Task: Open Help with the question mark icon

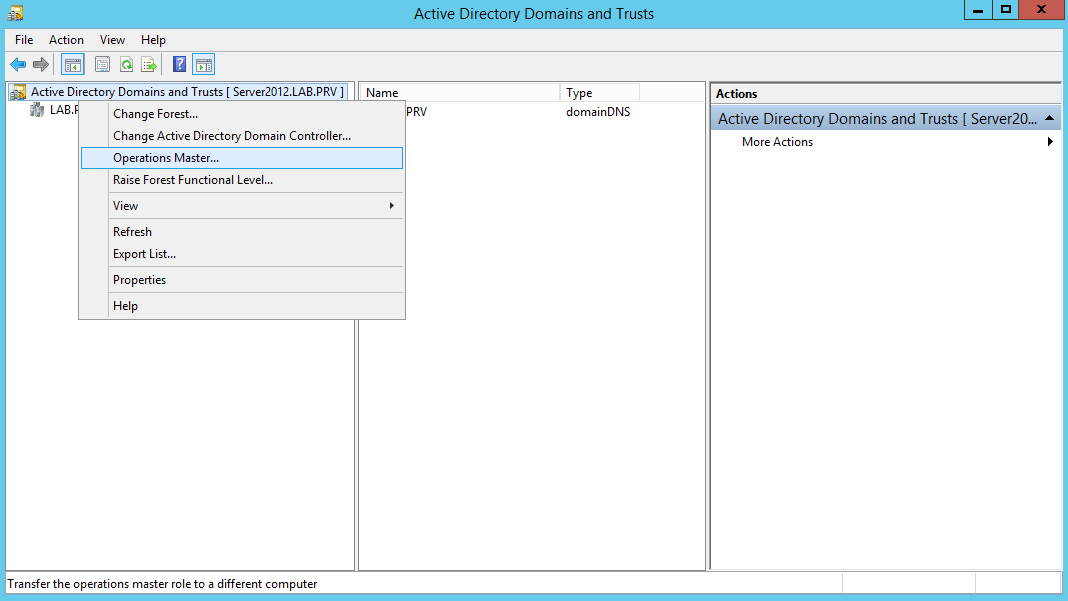Action: (179, 65)
